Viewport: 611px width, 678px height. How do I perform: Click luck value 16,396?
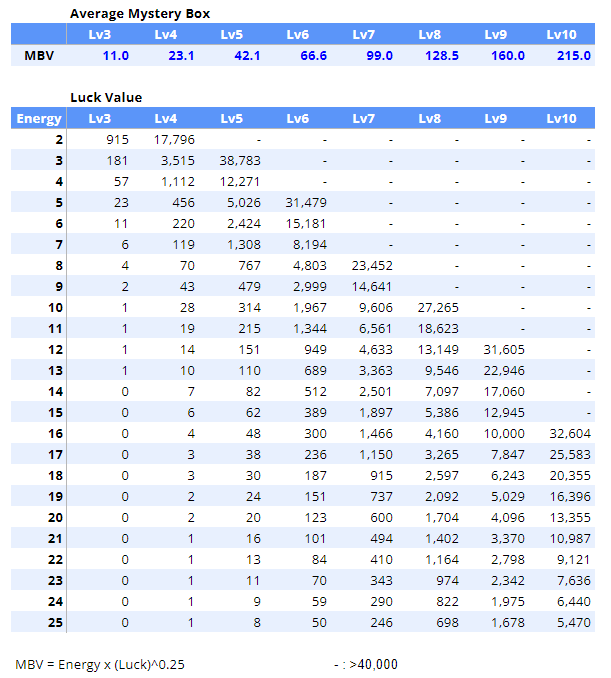[x=570, y=496]
